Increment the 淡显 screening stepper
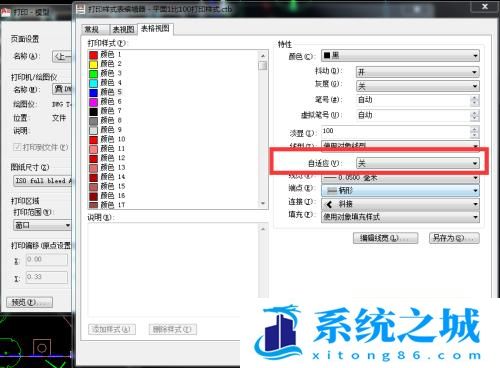 (x=474, y=129)
